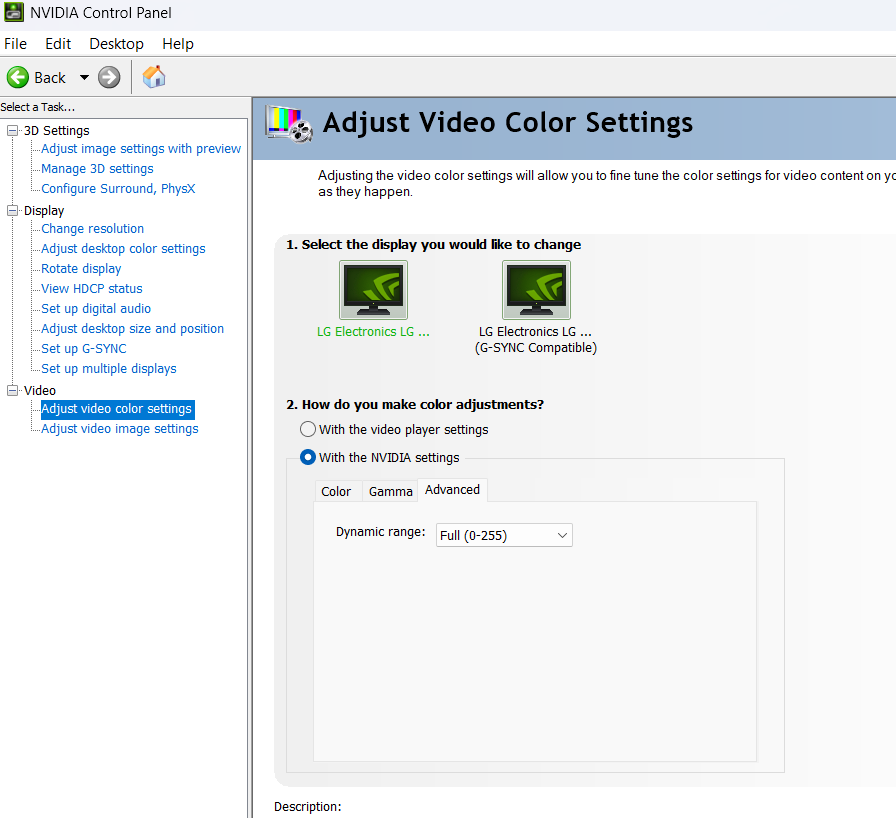Select the G-SYNC Compatible LG display icon

(x=536, y=290)
